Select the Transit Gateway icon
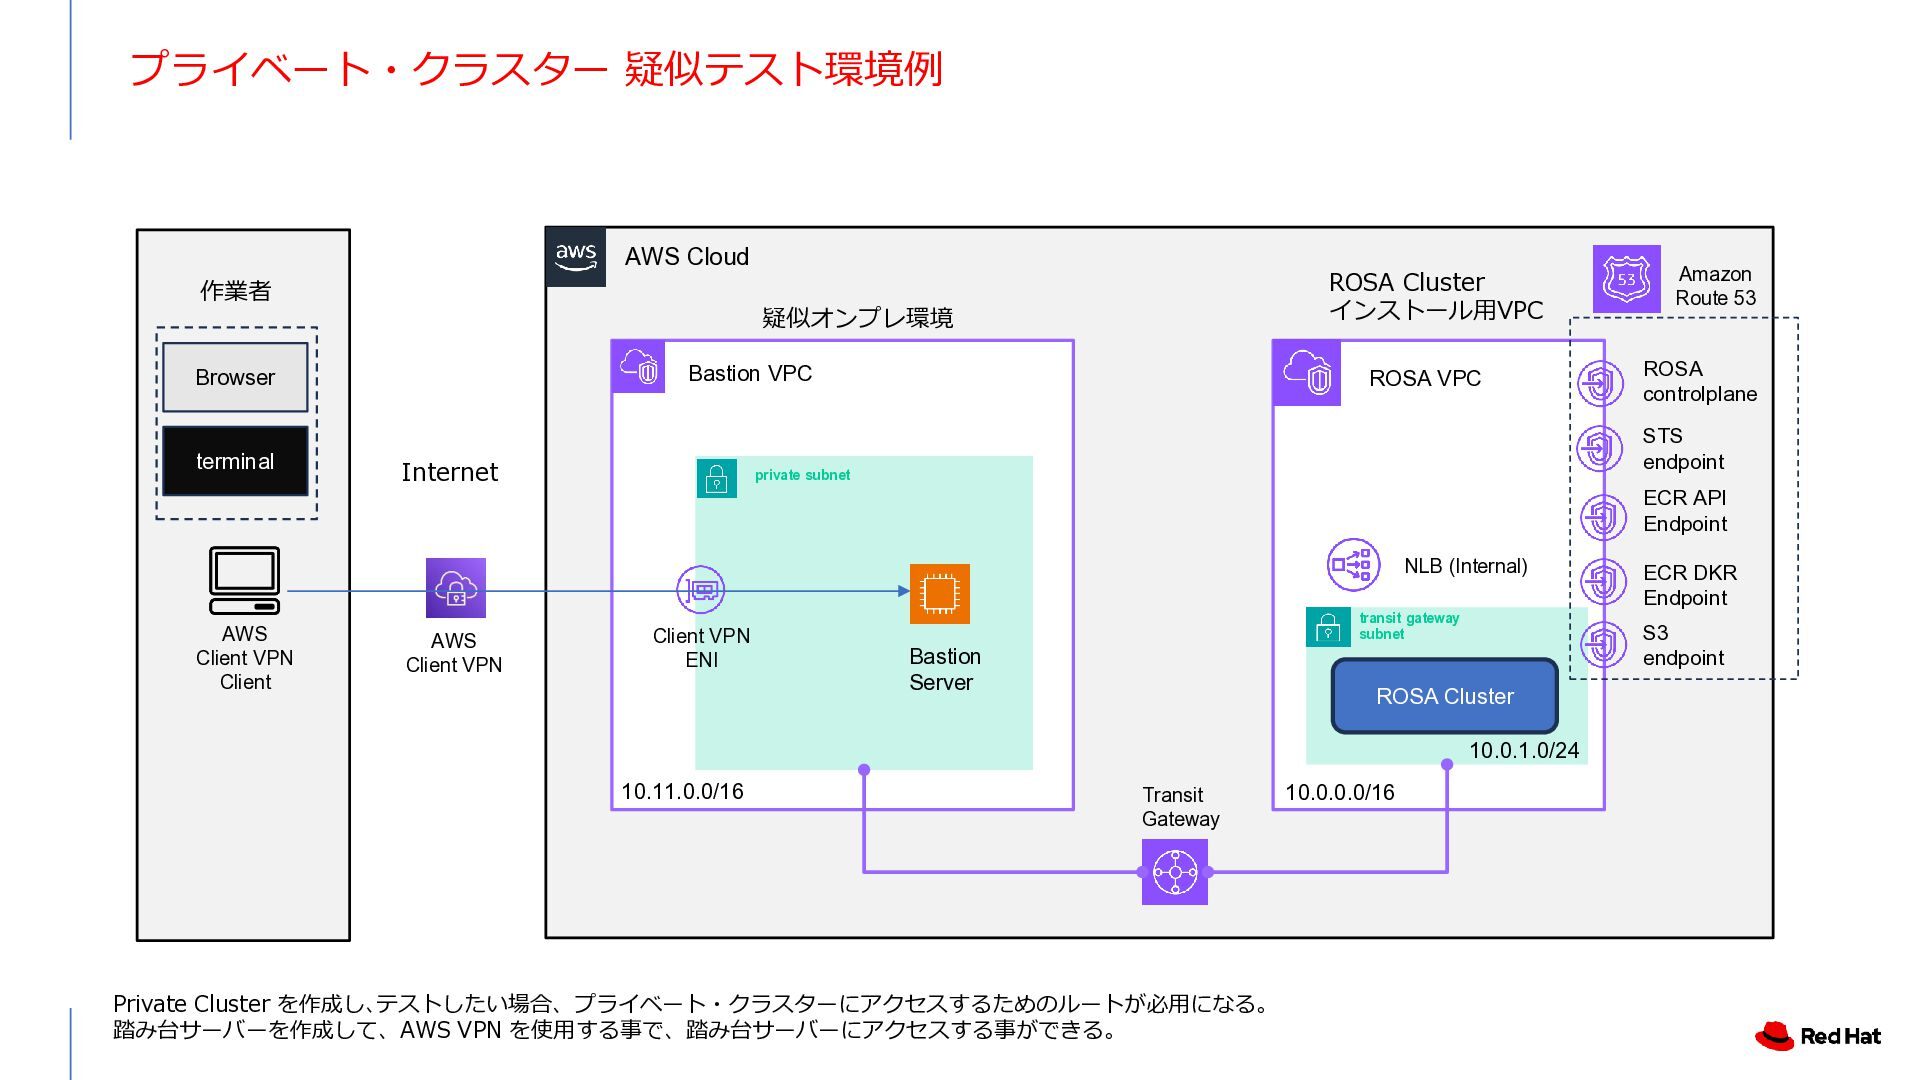The height and width of the screenshot is (1080, 1920). tap(1175, 872)
